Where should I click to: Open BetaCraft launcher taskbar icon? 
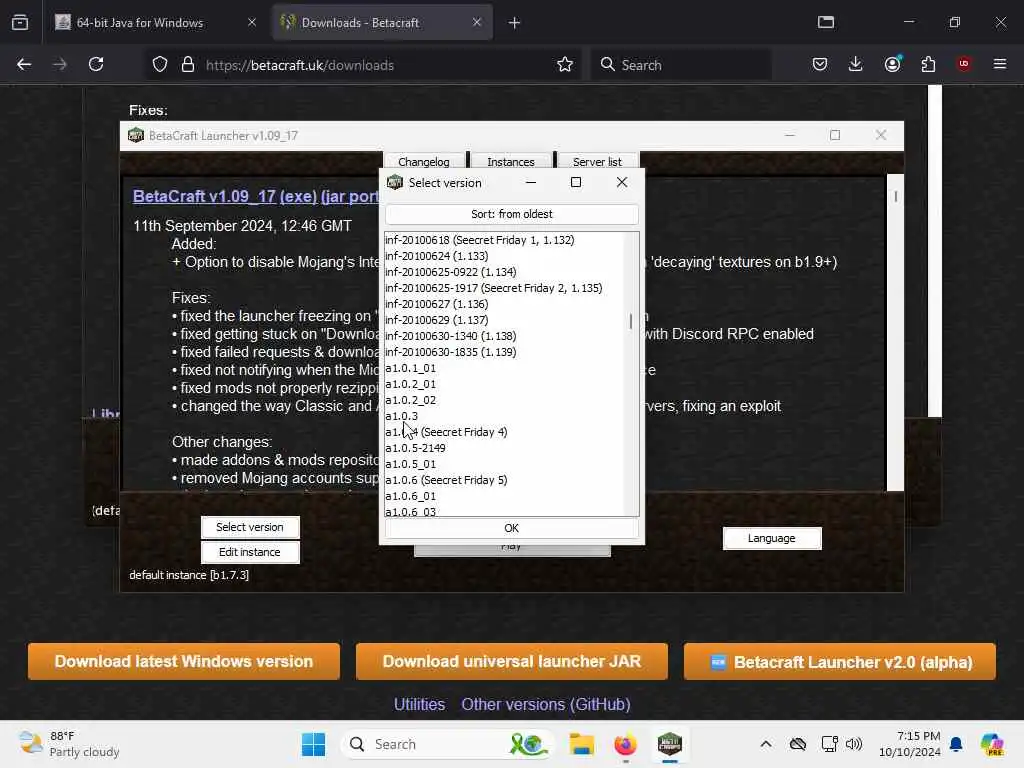click(x=670, y=744)
